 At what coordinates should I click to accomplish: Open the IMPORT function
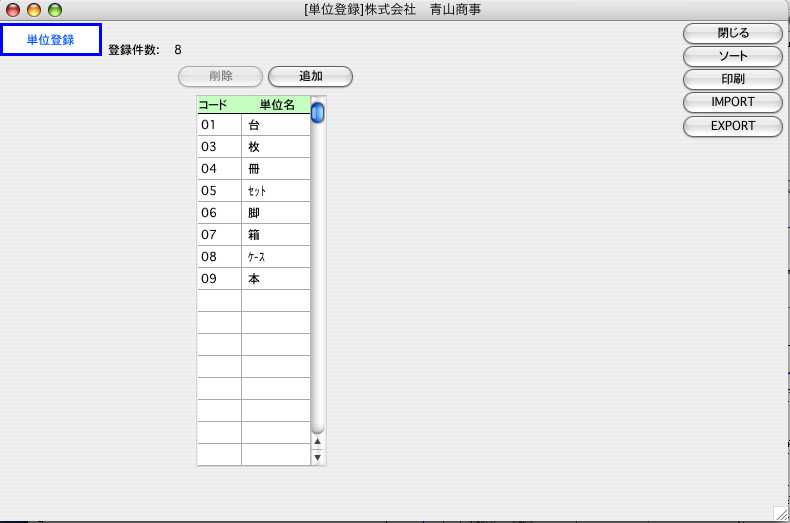point(732,102)
